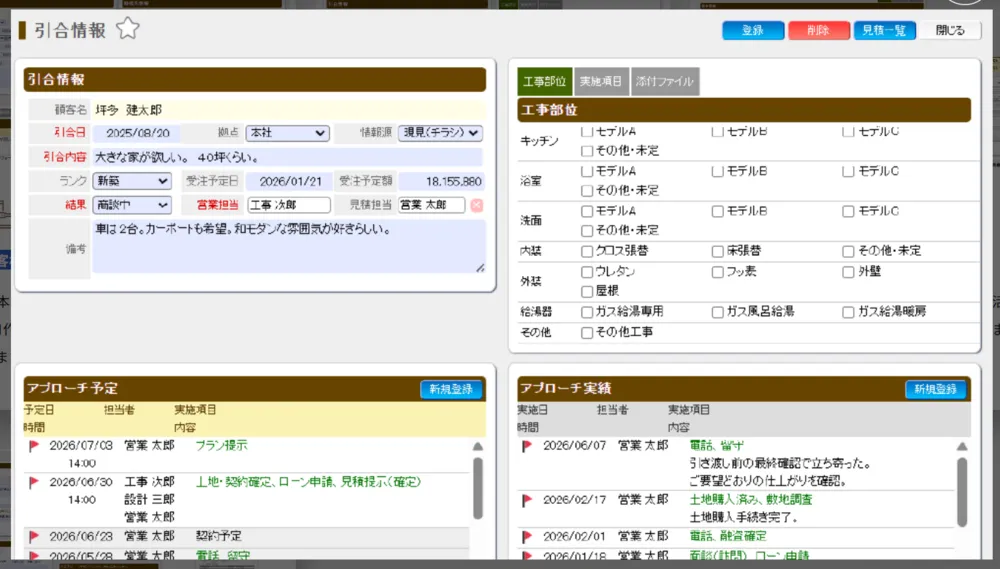
Task: Open 電話、融資確定 link
Action: (x=728, y=536)
